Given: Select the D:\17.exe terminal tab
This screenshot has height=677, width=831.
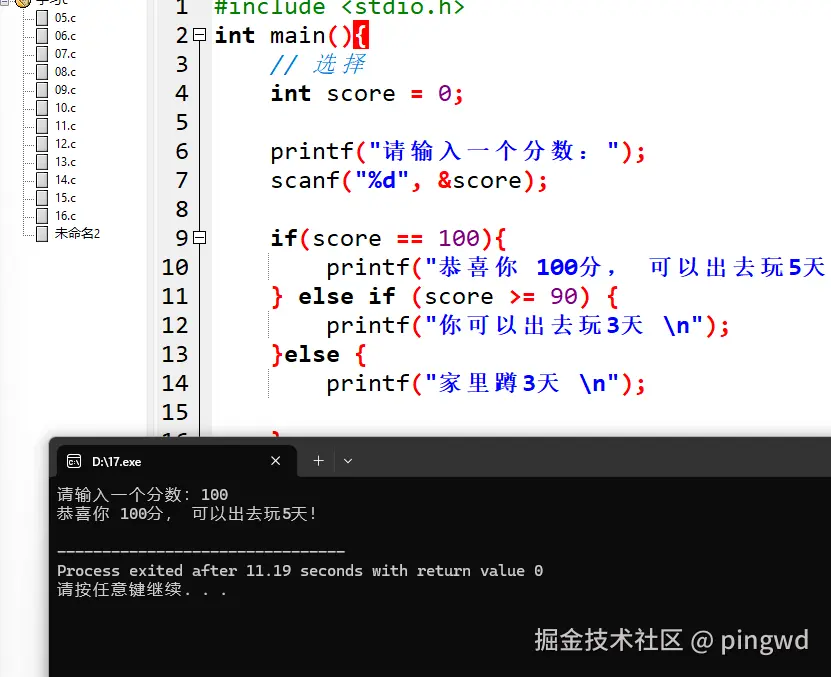Looking at the screenshot, I should click(176, 461).
